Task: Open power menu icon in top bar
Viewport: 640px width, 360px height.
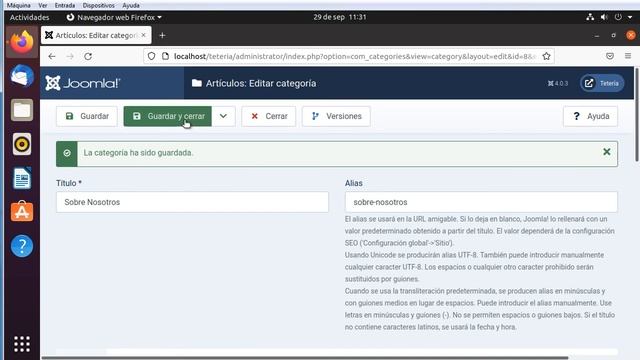Action: click(618, 17)
